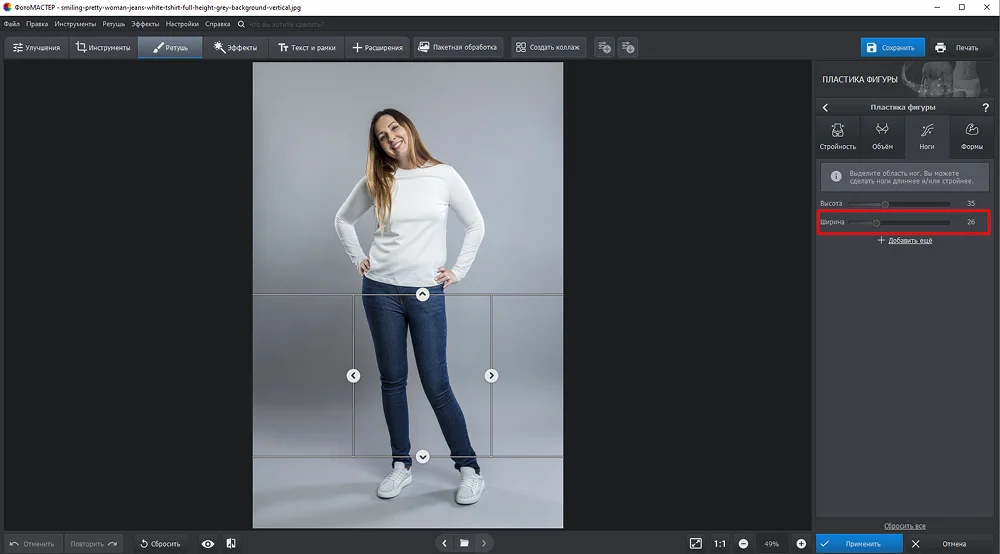
Task: Go back with the arrow in Пластика фигуры
Action: click(x=825, y=107)
